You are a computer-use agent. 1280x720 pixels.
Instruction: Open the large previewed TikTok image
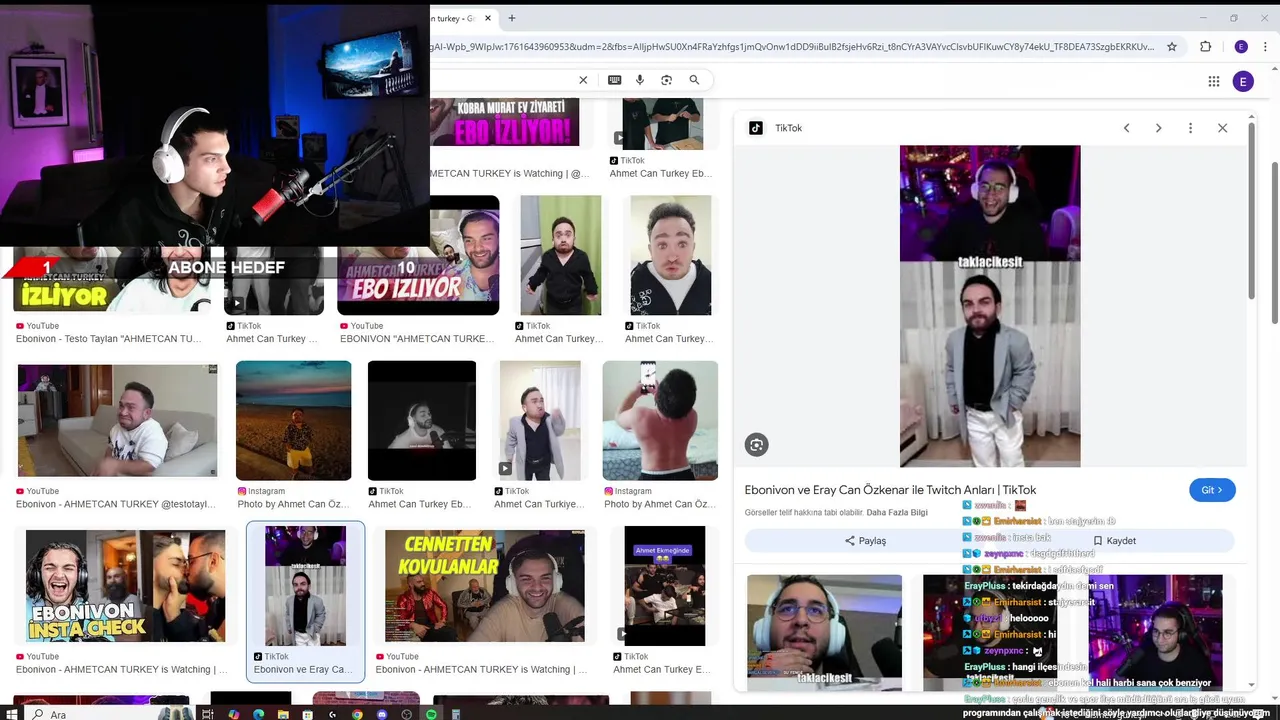click(x=990, y=306)
